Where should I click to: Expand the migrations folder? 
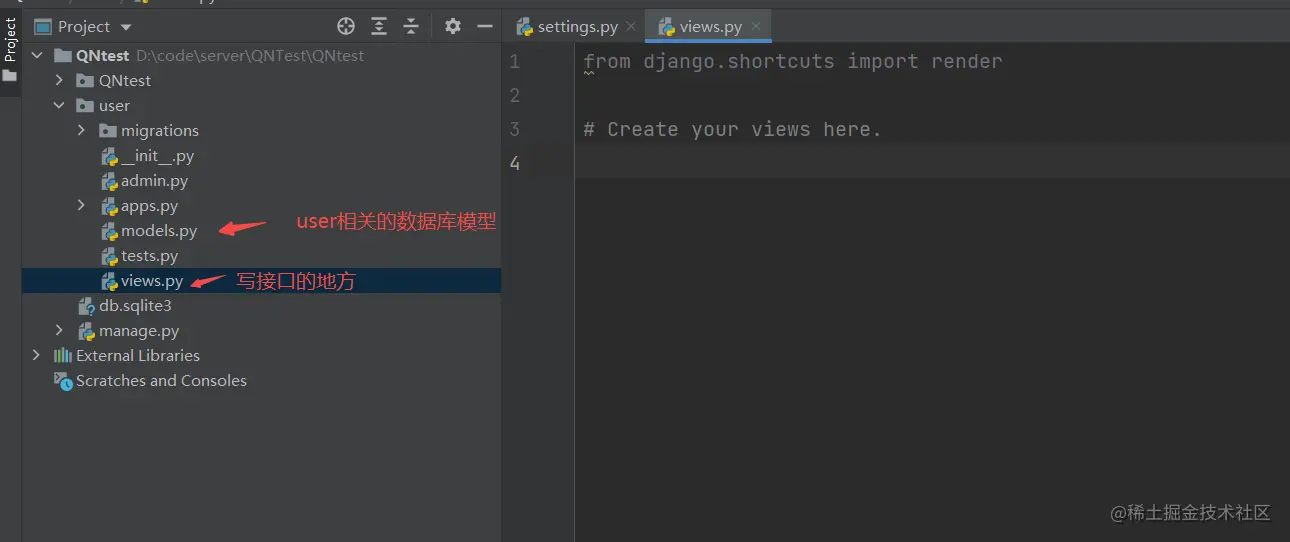(x=81, y=131)
